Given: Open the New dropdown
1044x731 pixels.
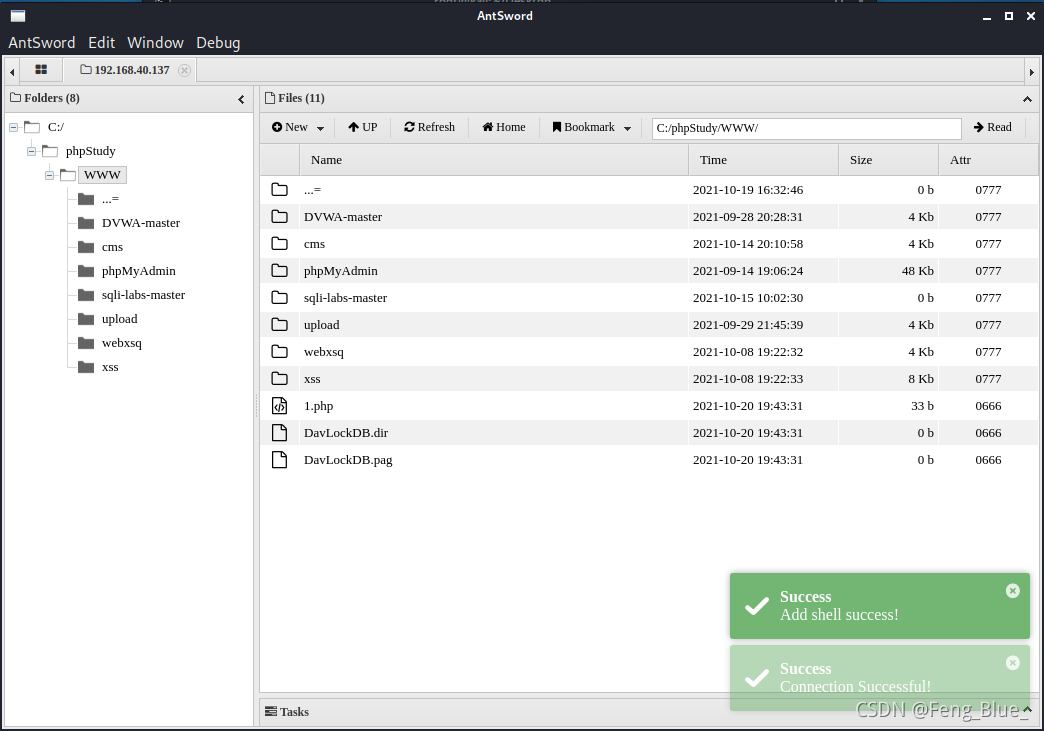Looking at the screenshot, I should click(298, 127).
